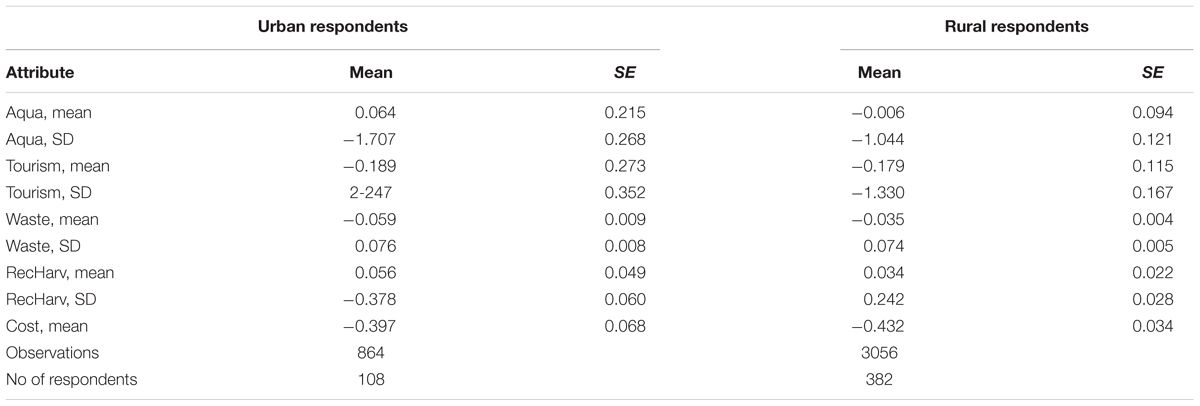Click the Urban respondents header
Image resolution: width=1200 pixels, height=406 pixels.
tap(333, 27)
